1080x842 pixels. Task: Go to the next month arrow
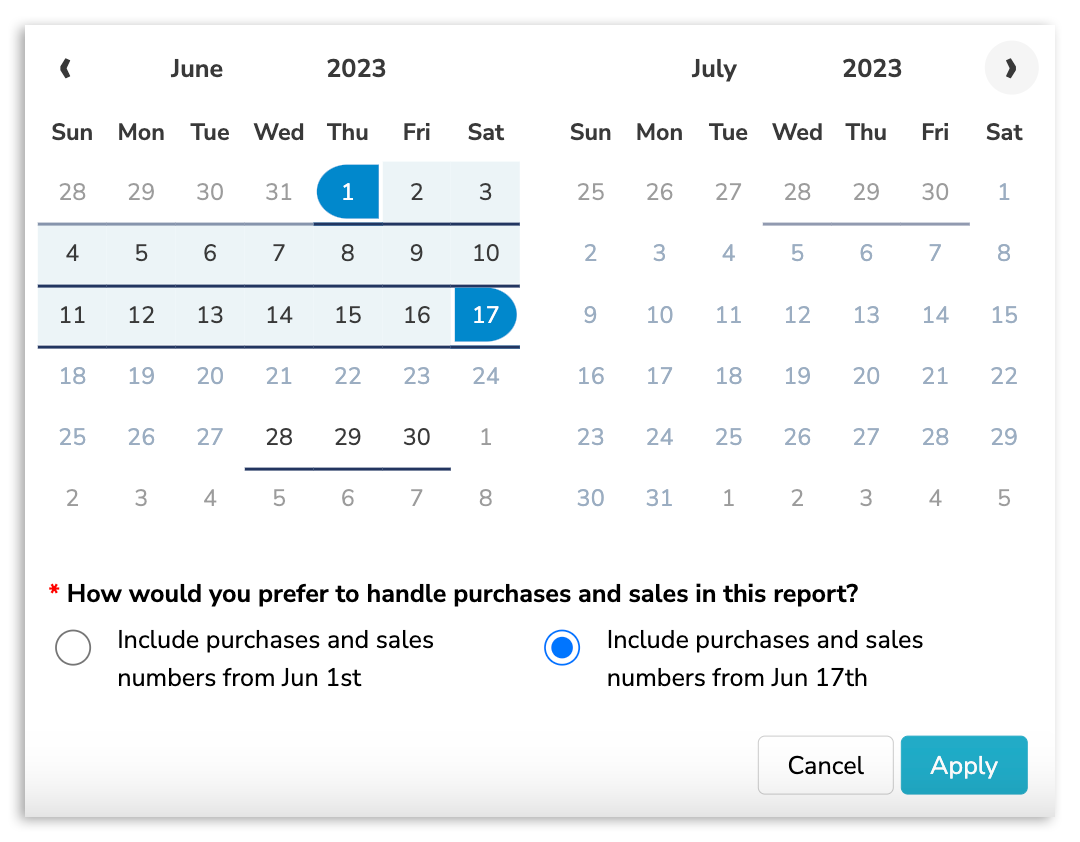point(1011,69)
